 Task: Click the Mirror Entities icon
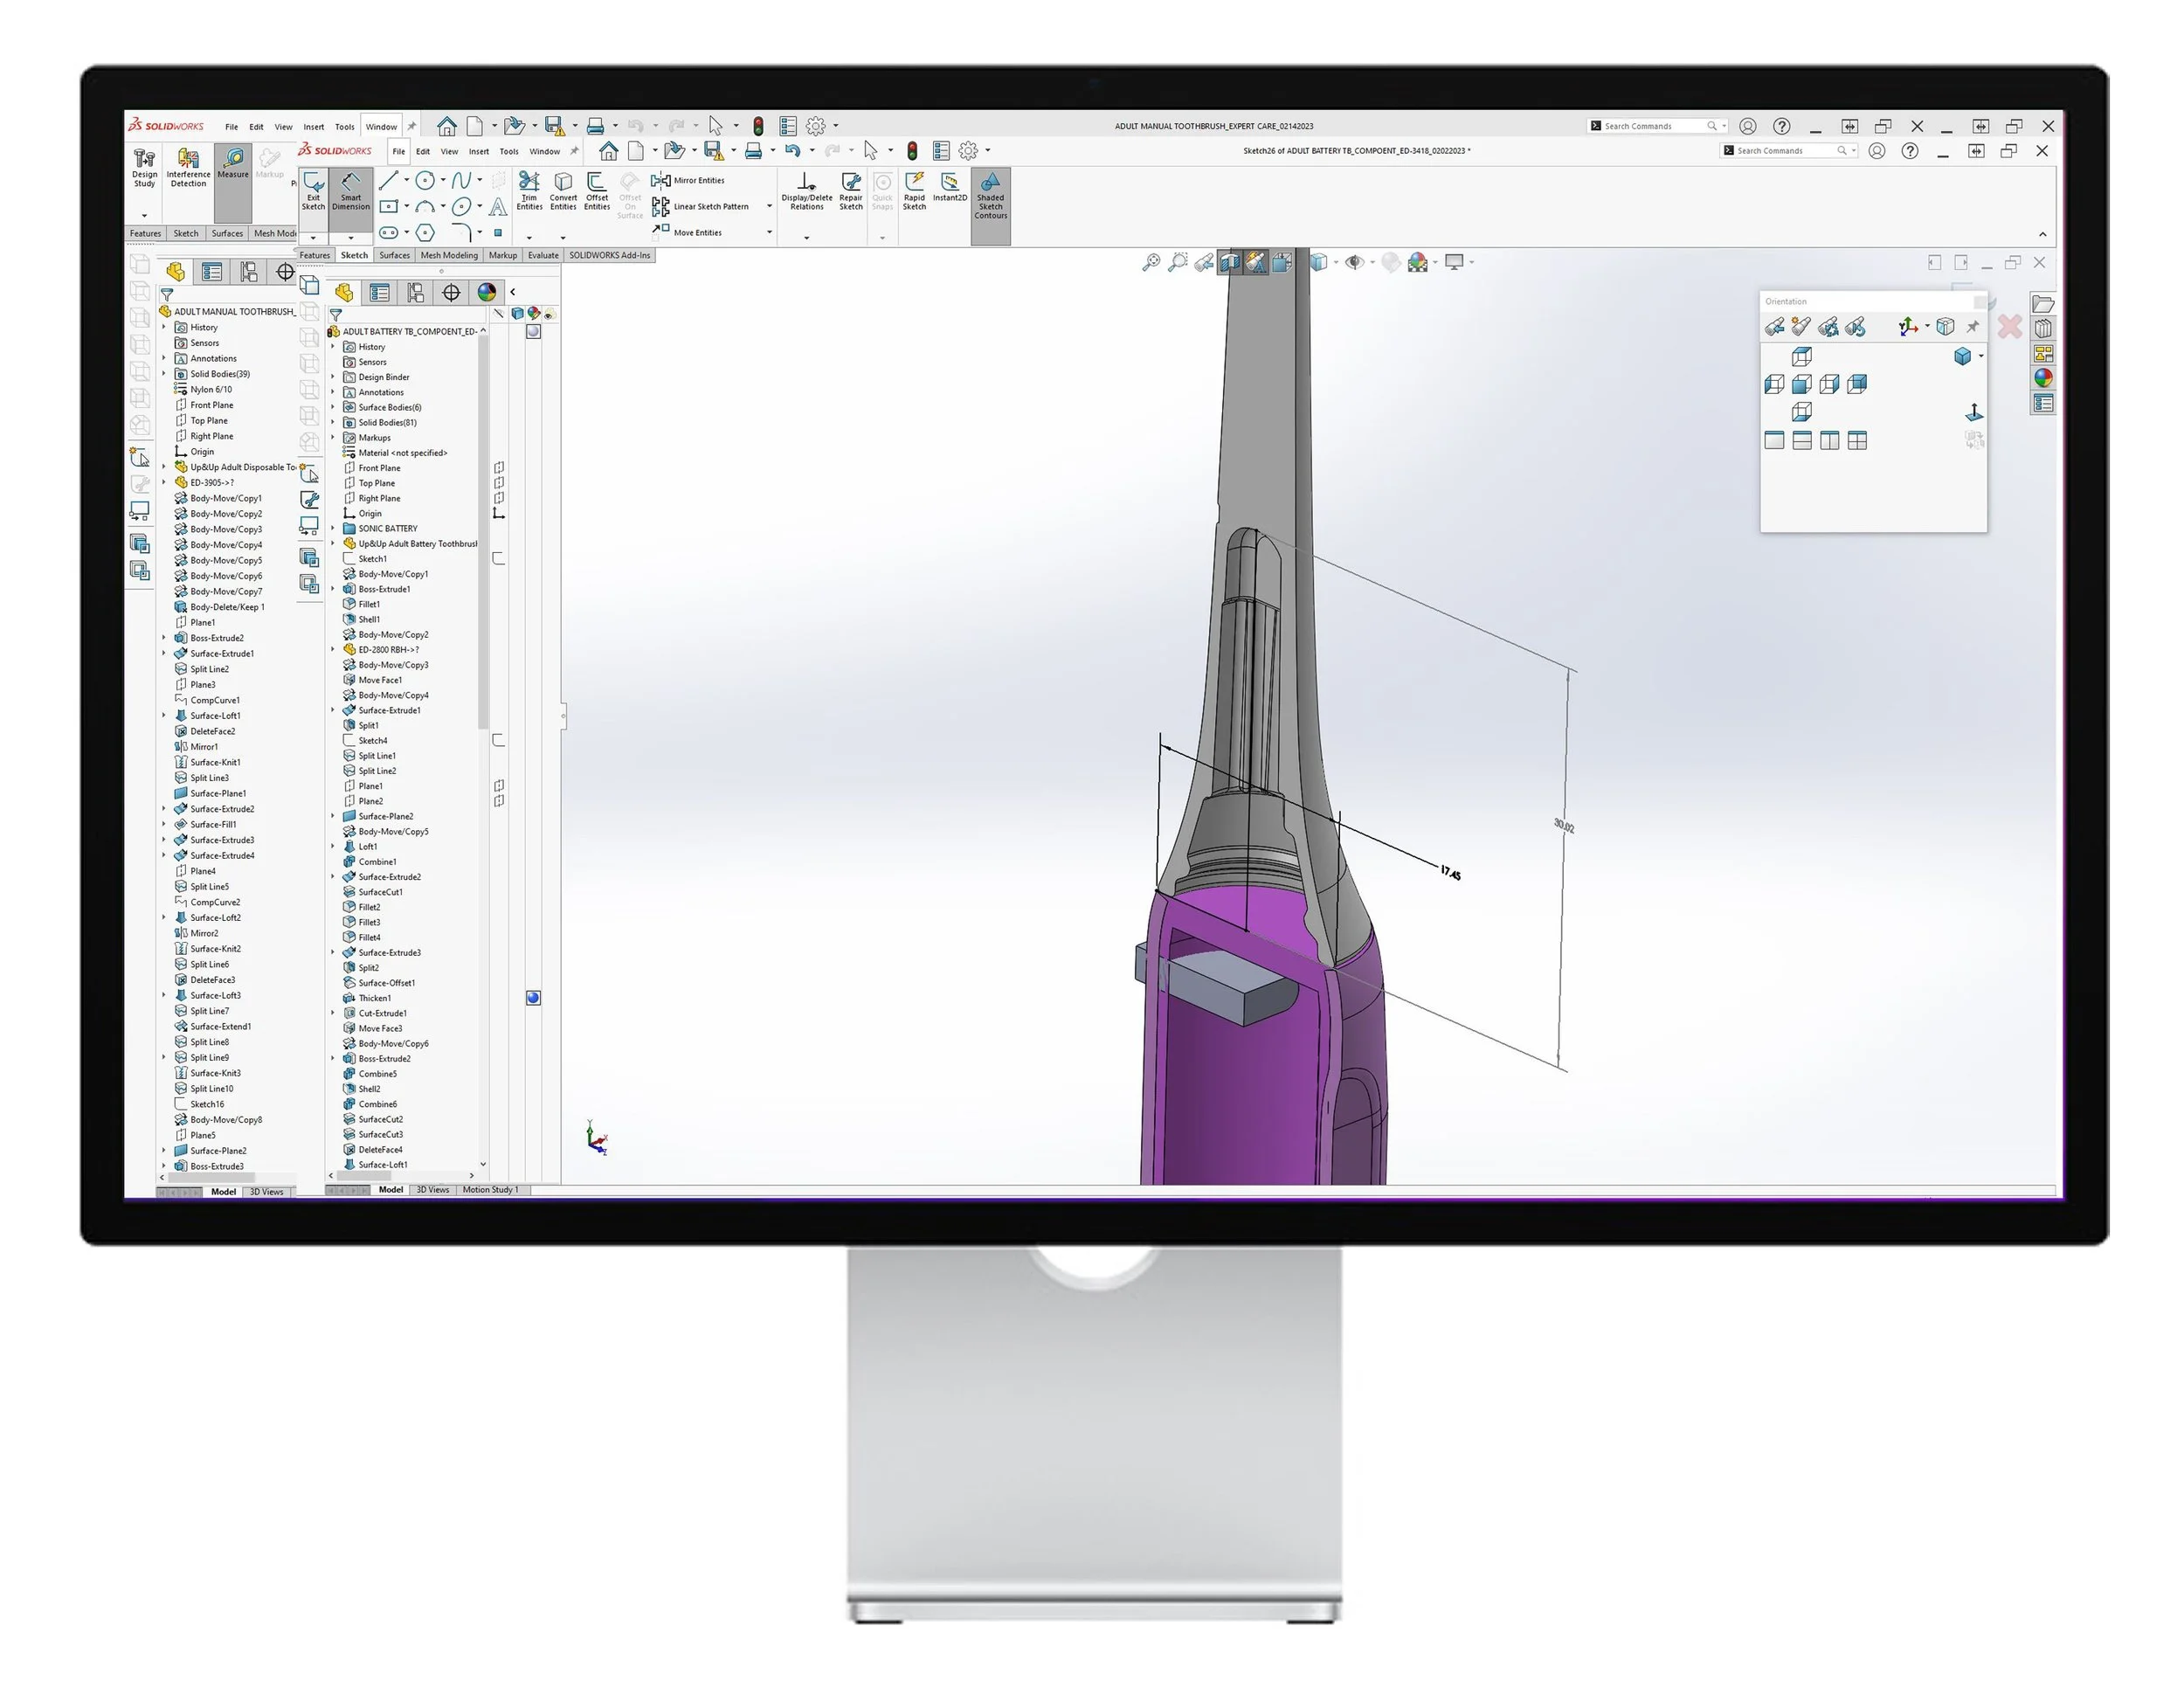coord(662,180)
